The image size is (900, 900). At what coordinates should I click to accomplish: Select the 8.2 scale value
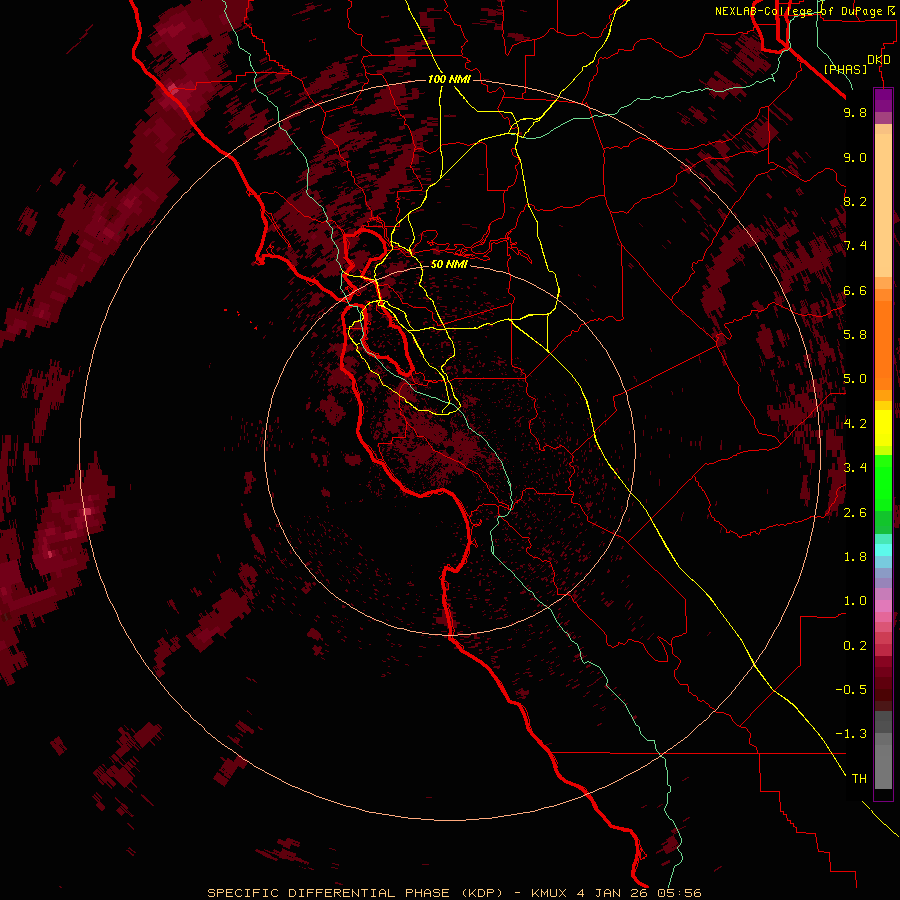click(x=855, y=201)
